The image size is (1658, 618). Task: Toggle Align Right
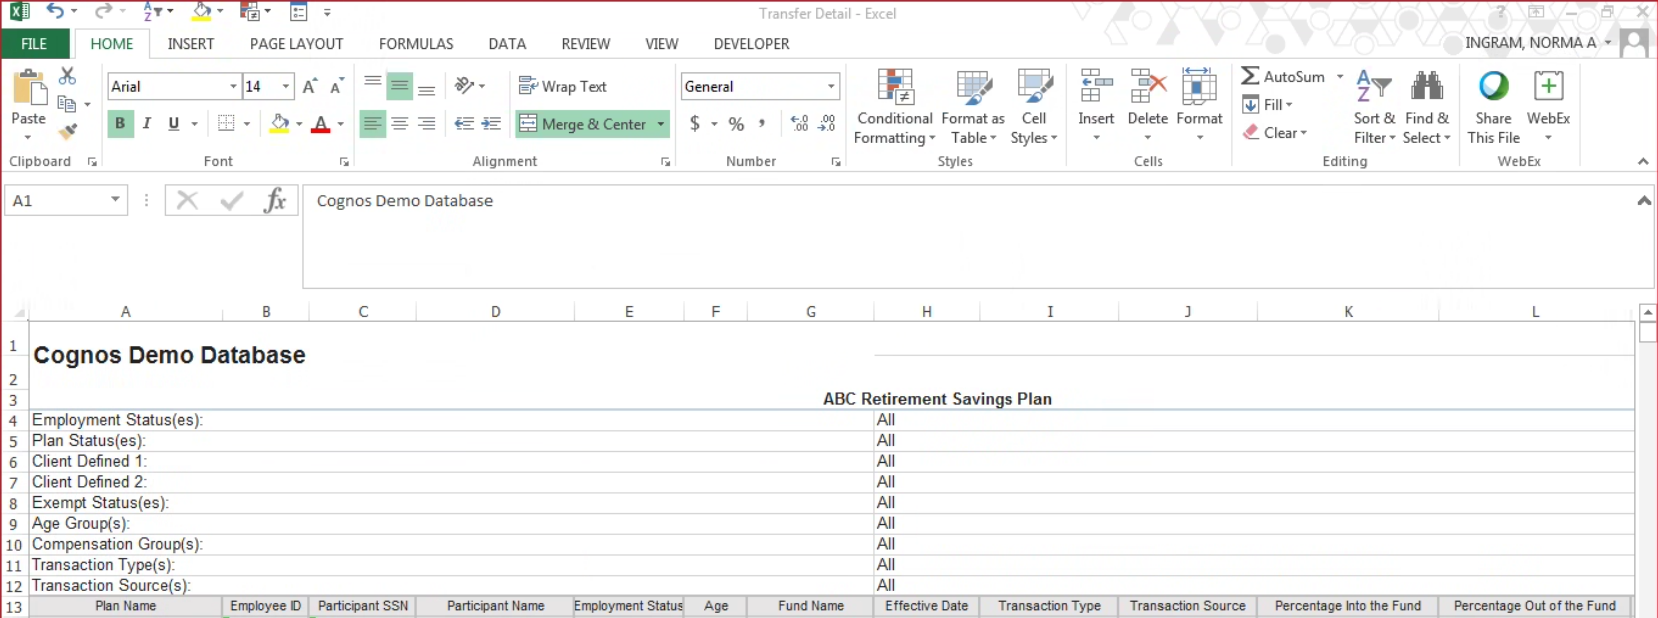427,124
